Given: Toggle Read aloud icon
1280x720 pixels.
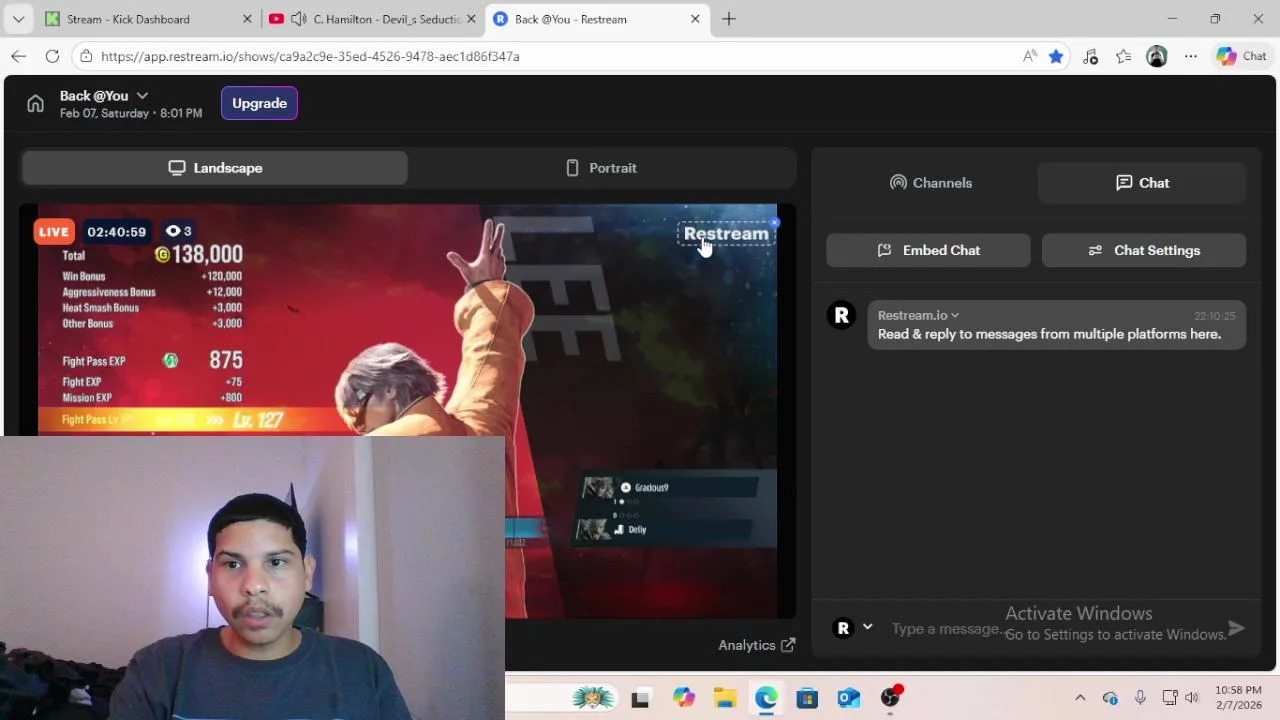Looking at the screenshot, I should point(1030,56).
